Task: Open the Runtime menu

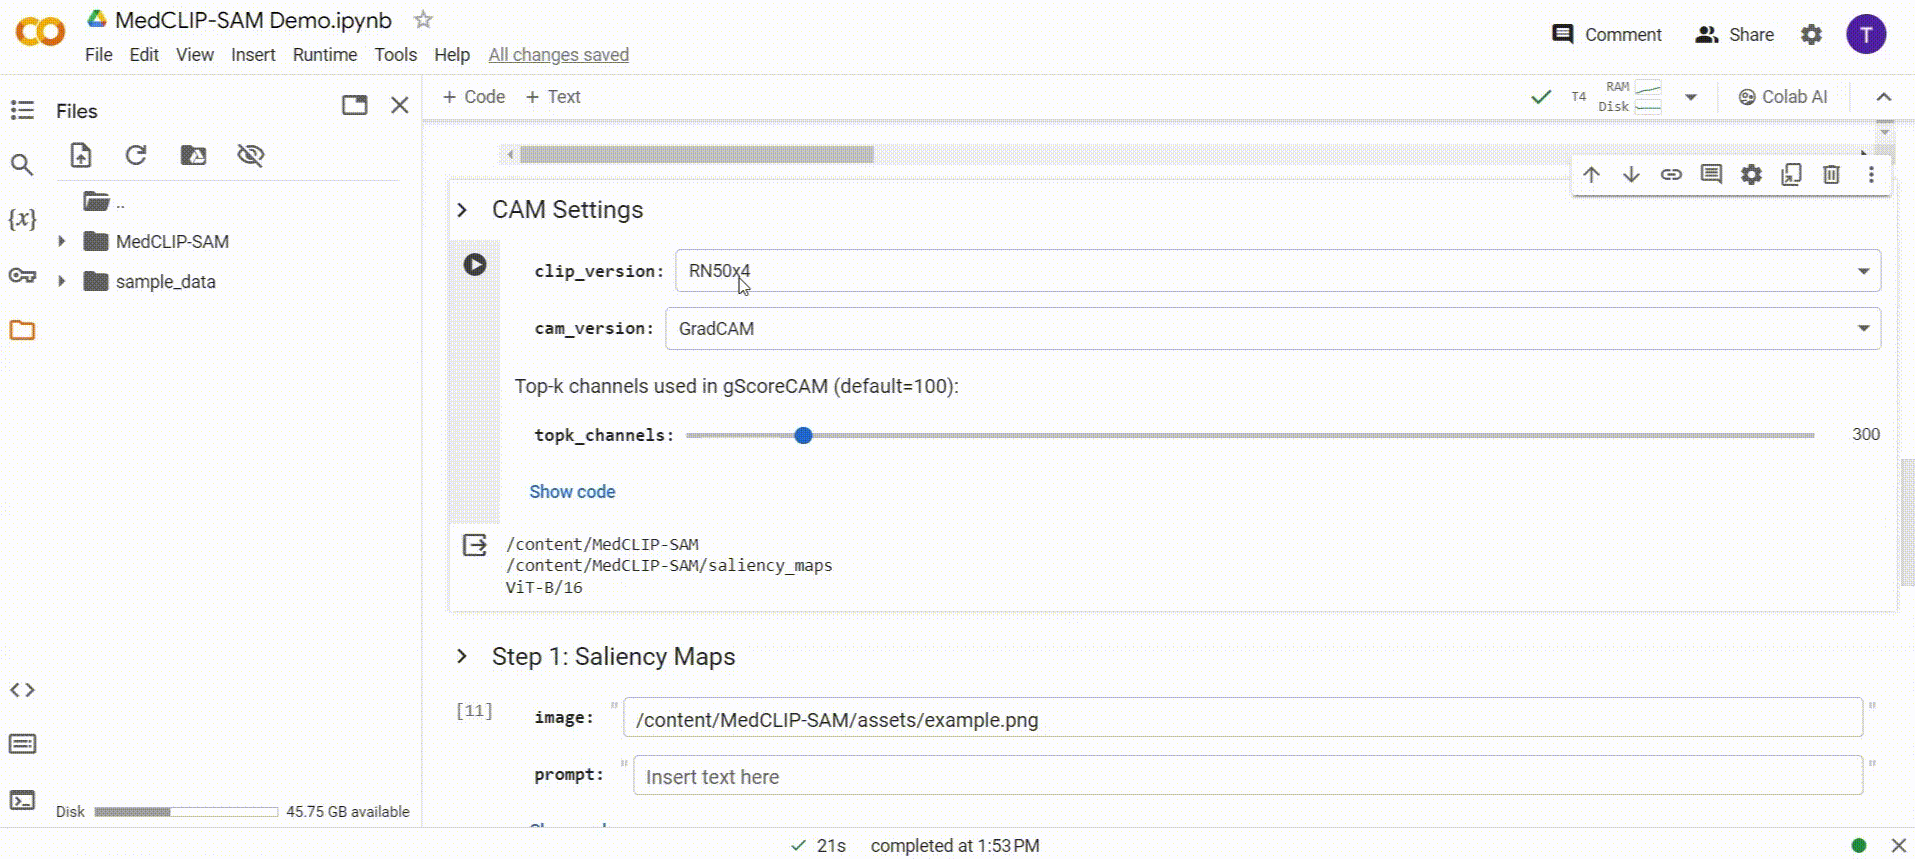Action: tap(324, 55)
